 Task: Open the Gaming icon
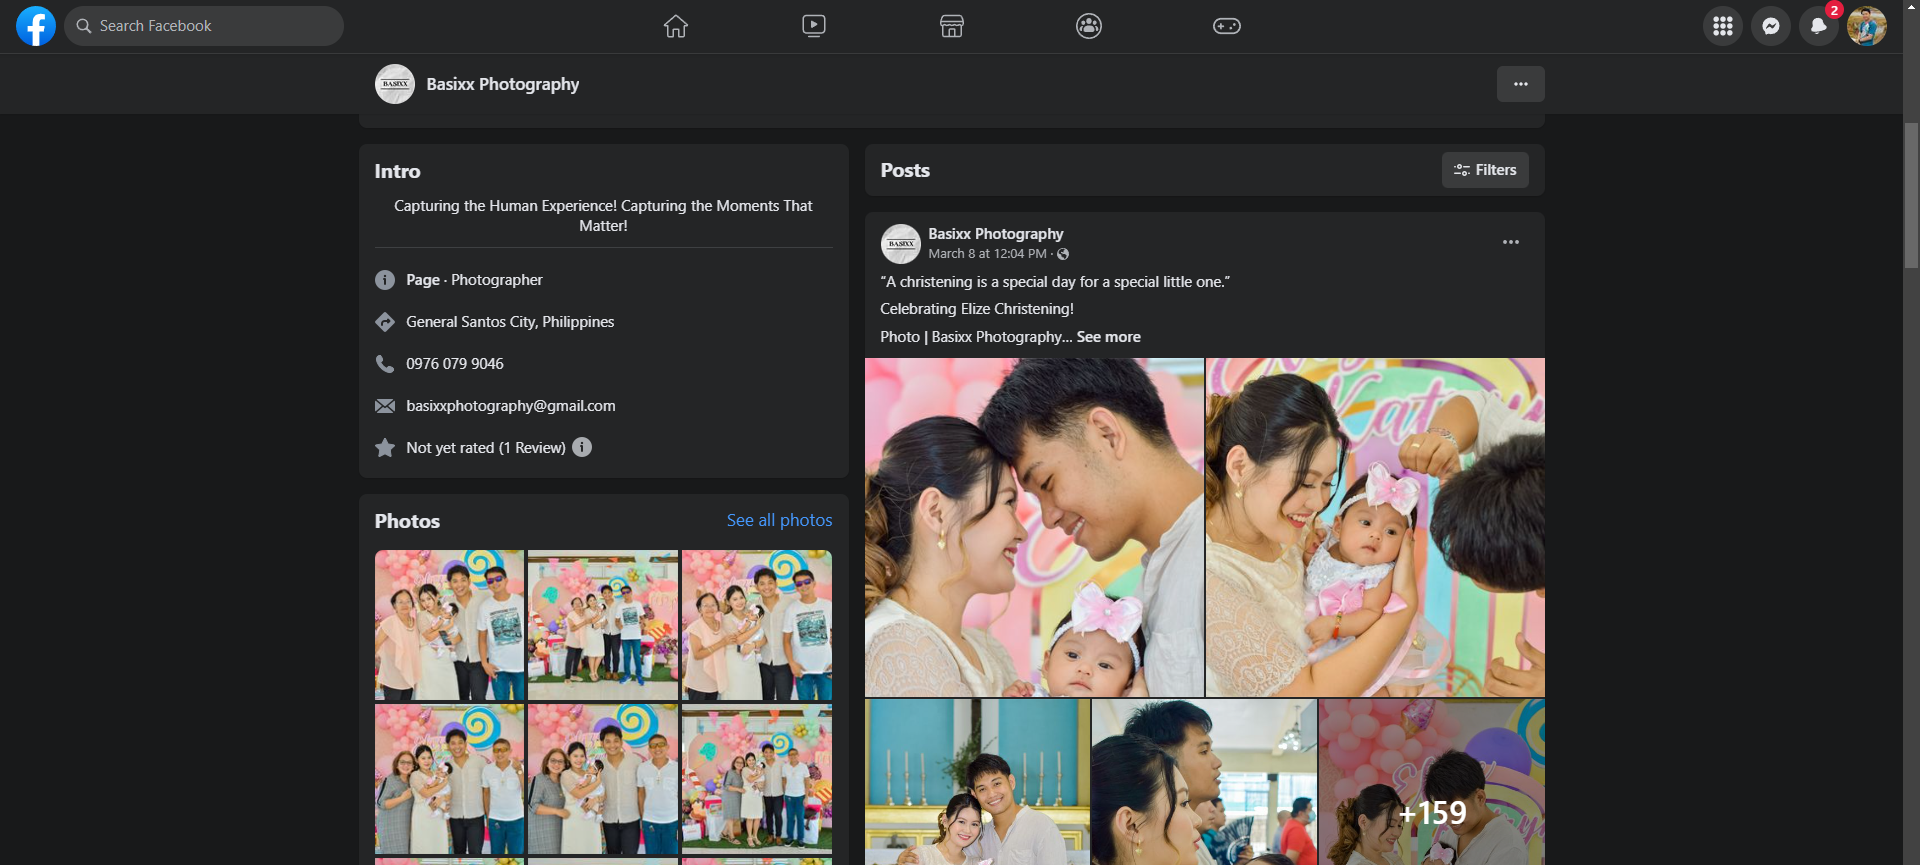pyautogui.click(x=1227, y=26)
